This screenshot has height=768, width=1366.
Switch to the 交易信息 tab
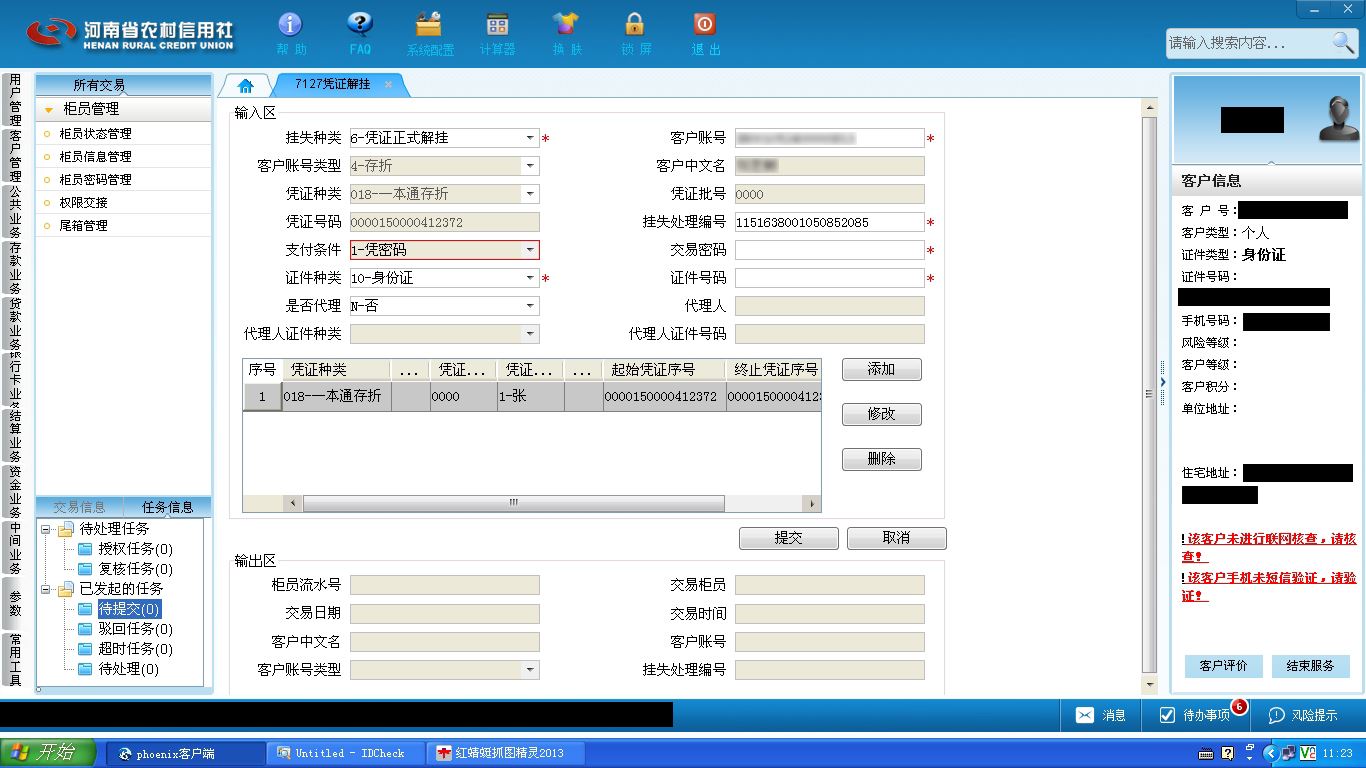[80, 507]
